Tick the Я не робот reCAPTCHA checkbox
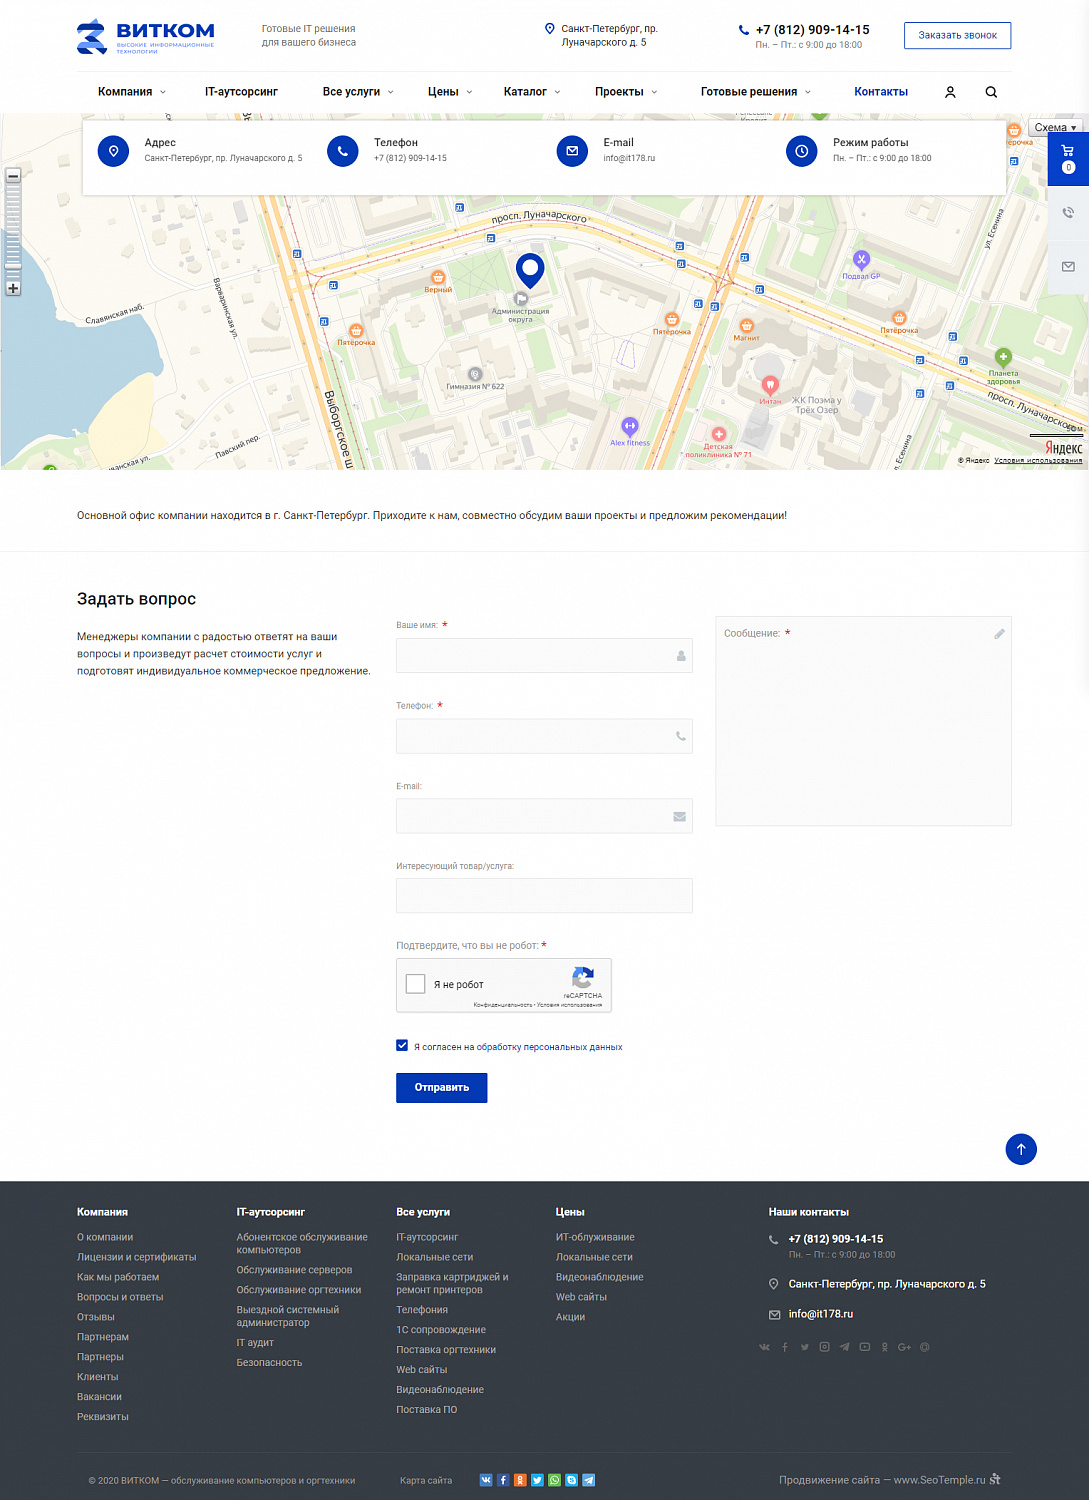Screen dimensions: 1089x1500 pos(416,984)
